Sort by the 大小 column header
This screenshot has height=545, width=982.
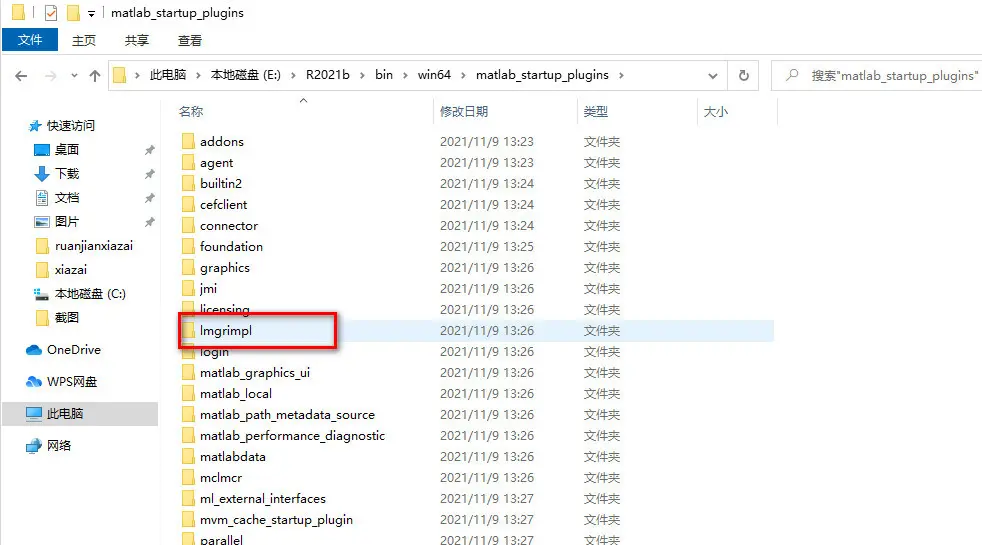tap(716, 112)
